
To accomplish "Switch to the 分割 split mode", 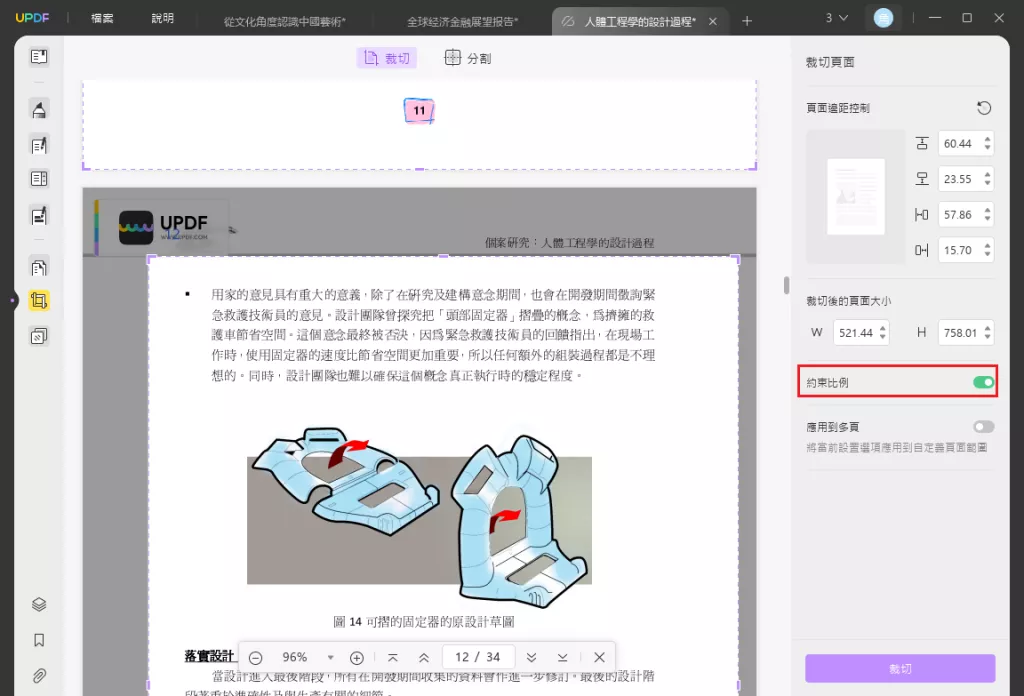I will tap(467, 57).
